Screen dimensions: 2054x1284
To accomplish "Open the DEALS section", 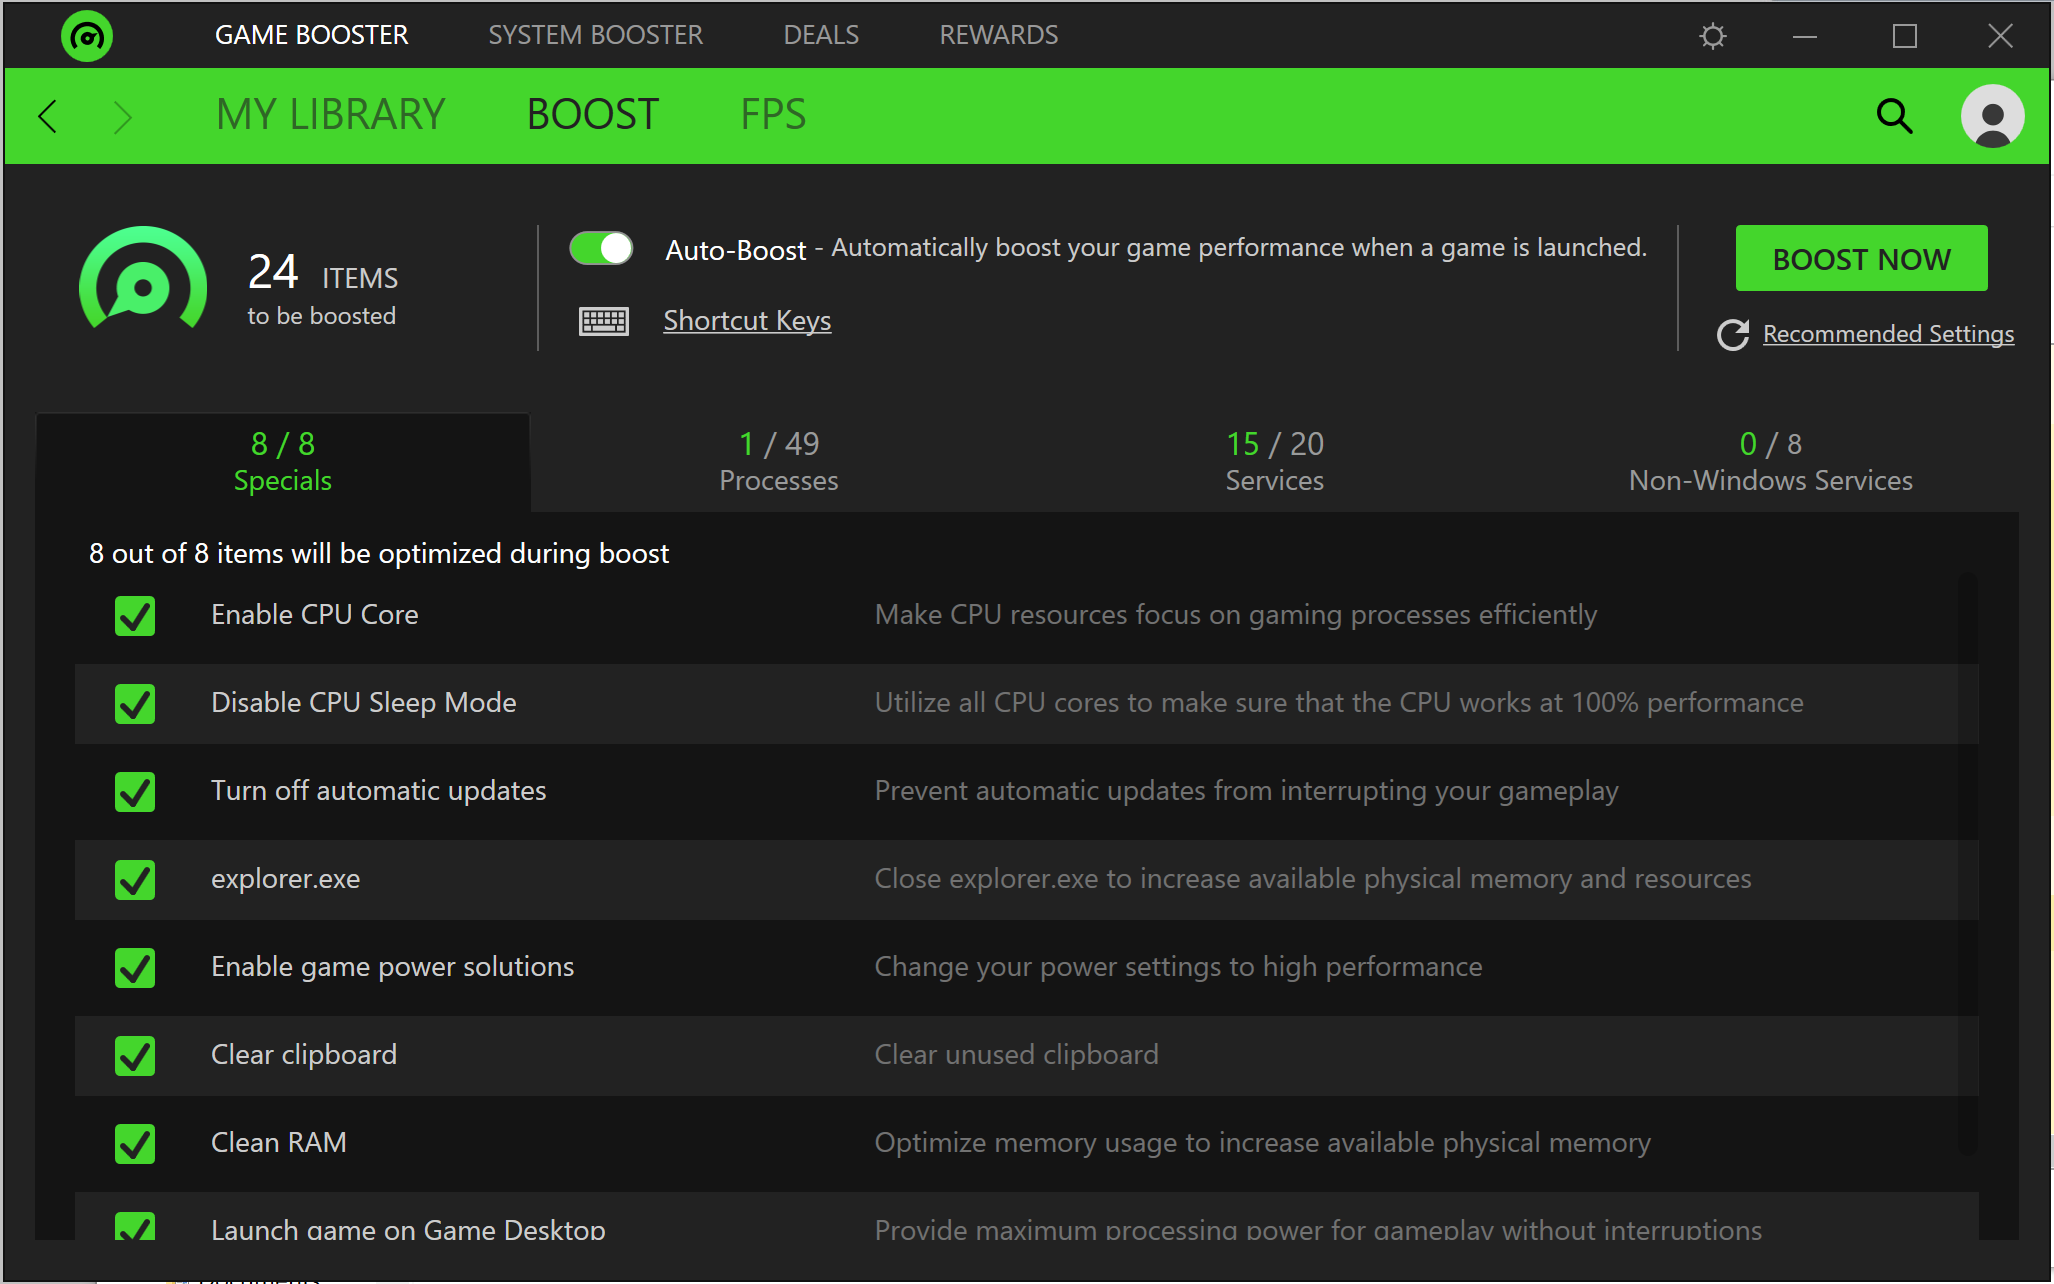I will click(821, 35).
